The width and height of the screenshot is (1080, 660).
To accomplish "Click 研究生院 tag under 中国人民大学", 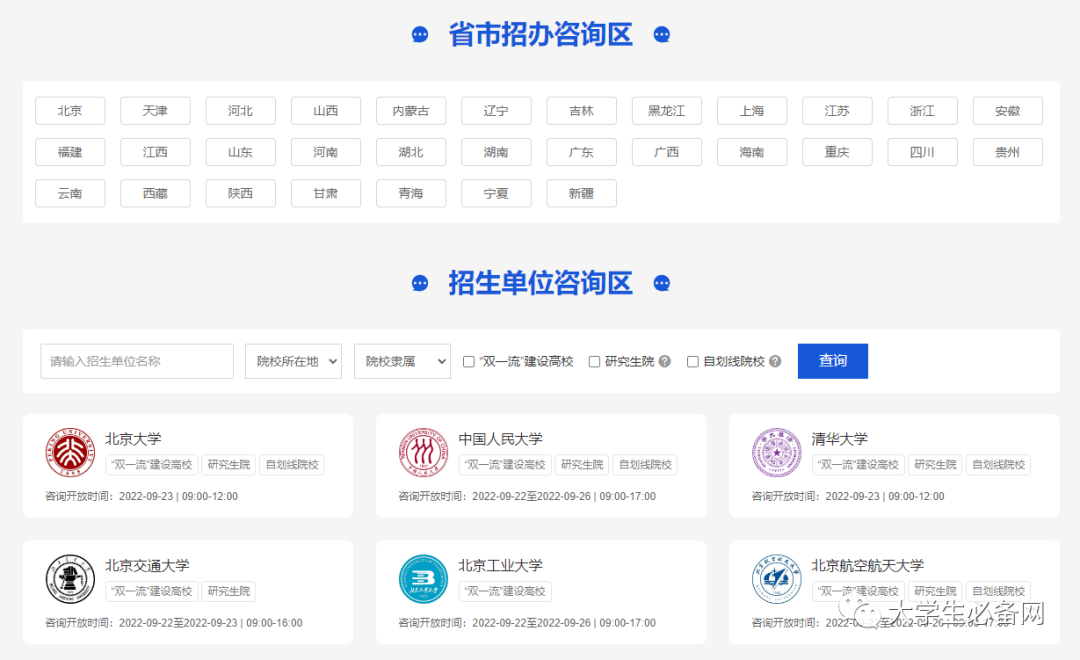I will point(582,464).
